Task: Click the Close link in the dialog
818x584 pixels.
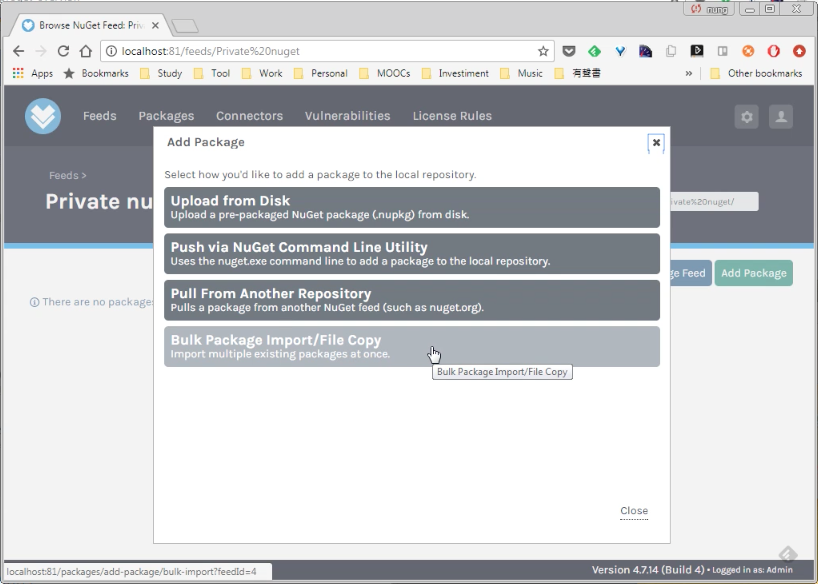Action: pos(634,511)
